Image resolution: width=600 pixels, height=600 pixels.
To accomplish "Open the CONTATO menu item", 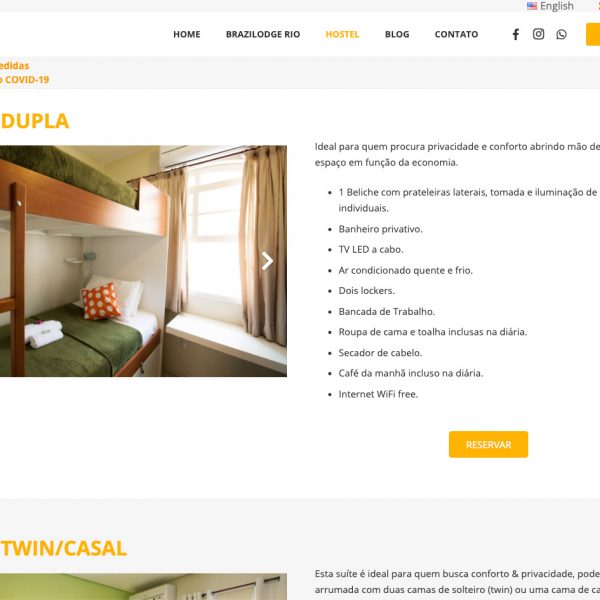I will [456, 34].
